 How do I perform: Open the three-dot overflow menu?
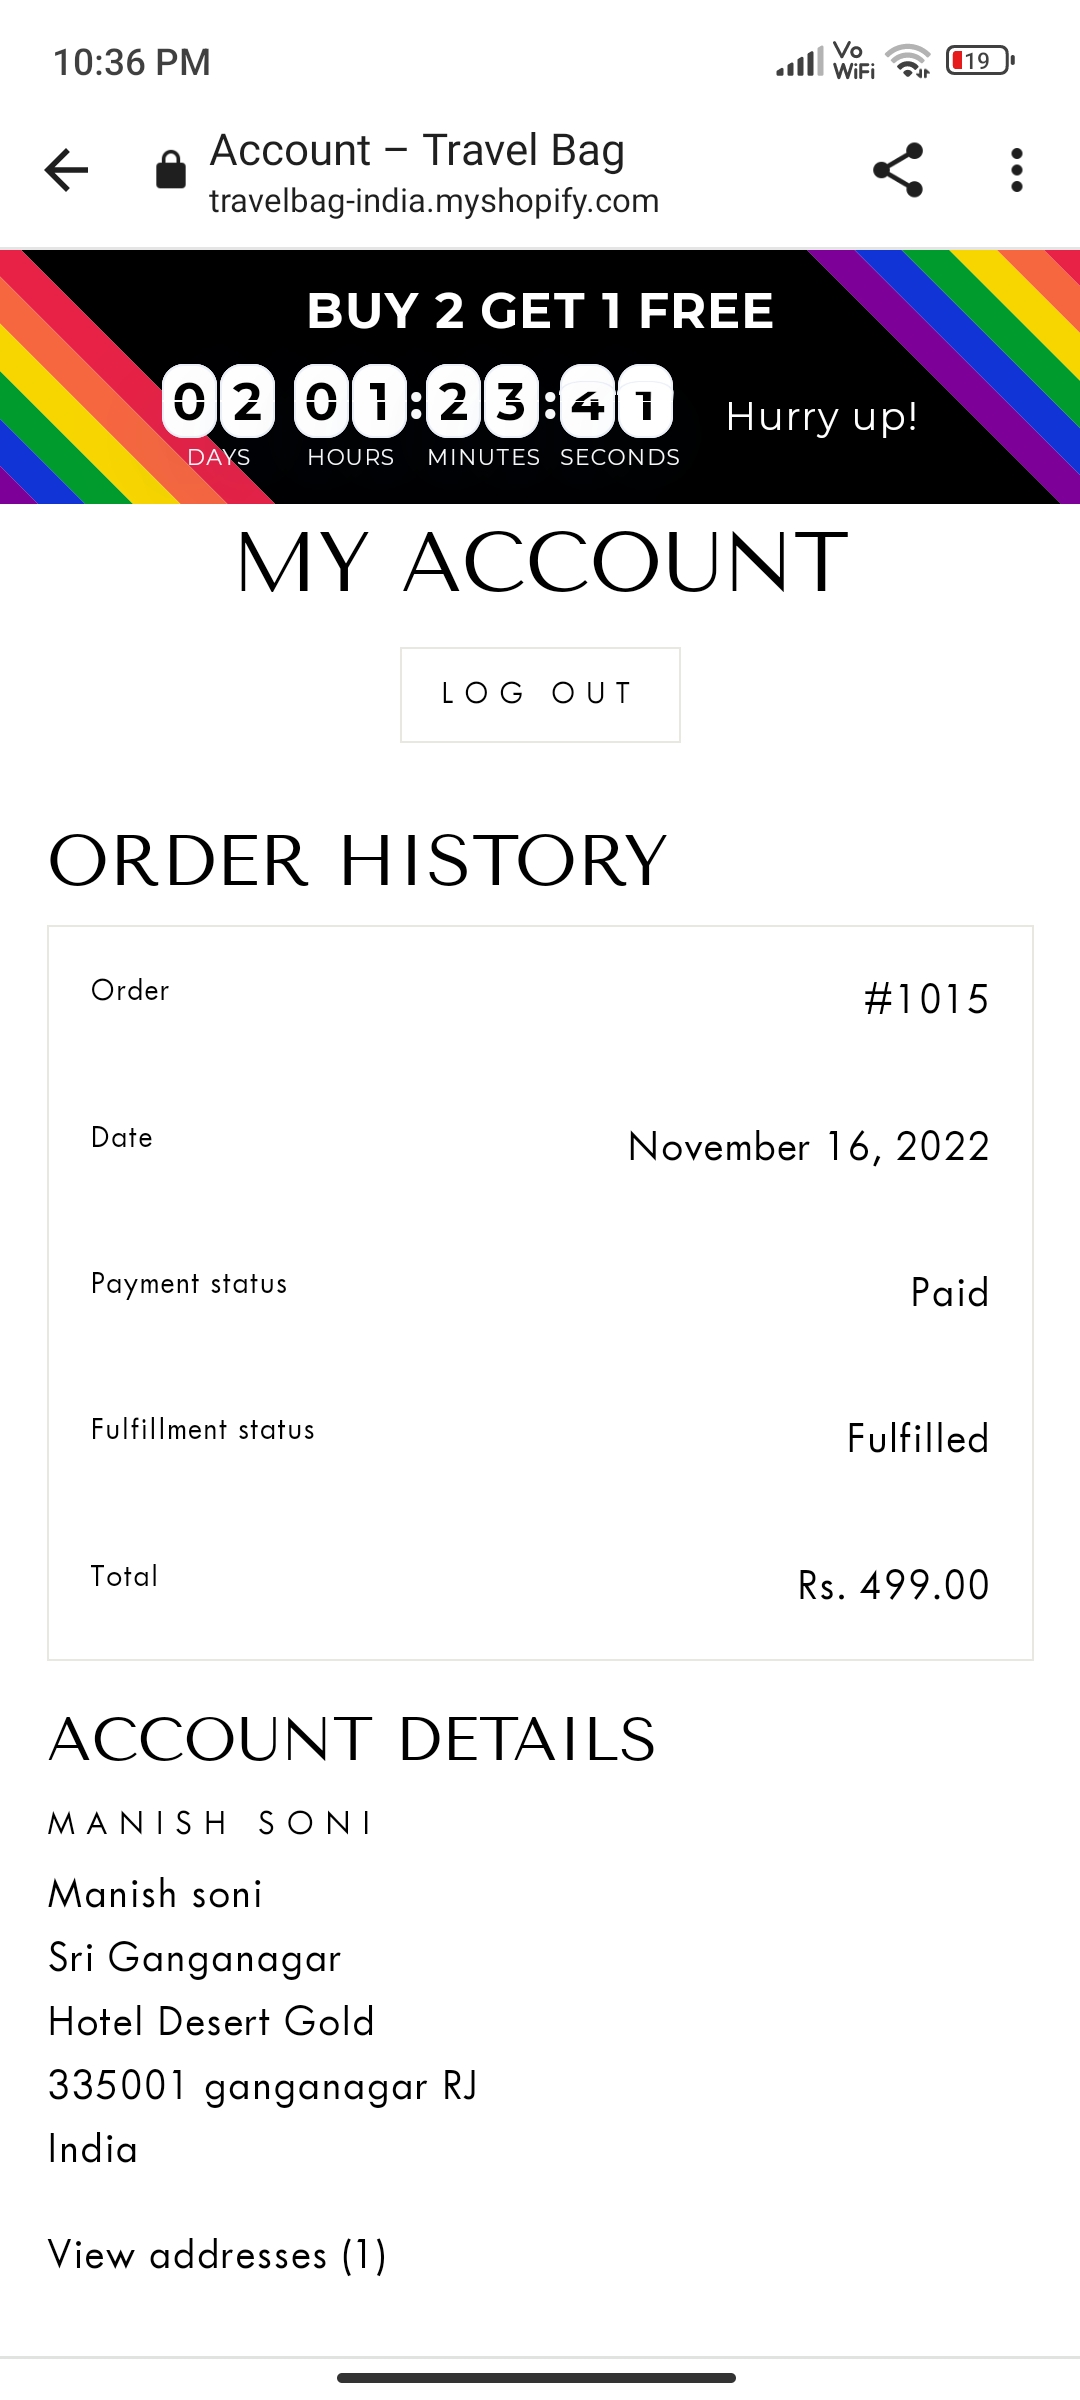pyautogui.click(x=1016, y=170)
